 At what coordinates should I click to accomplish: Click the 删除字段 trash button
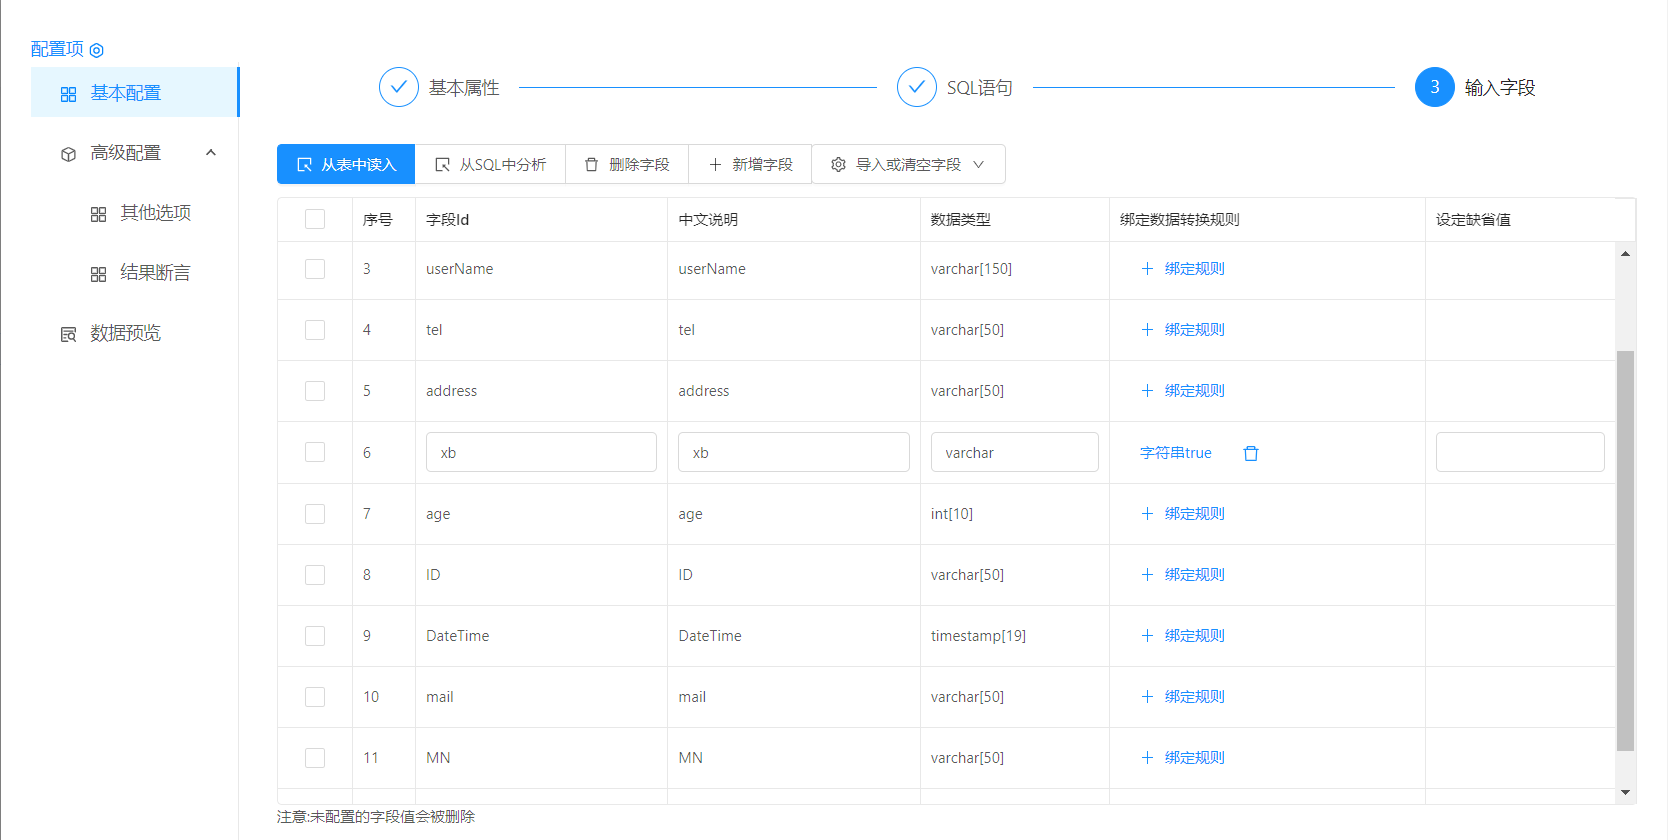point(627,165)
